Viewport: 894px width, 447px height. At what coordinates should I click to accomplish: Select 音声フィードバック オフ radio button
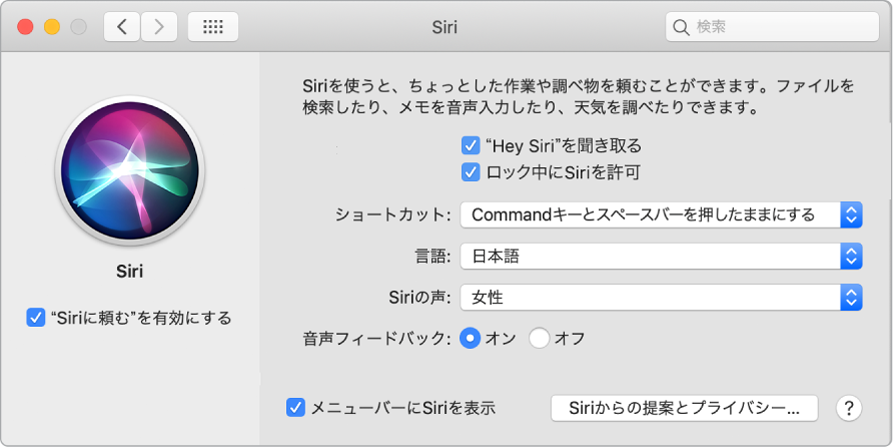(539, 339)
